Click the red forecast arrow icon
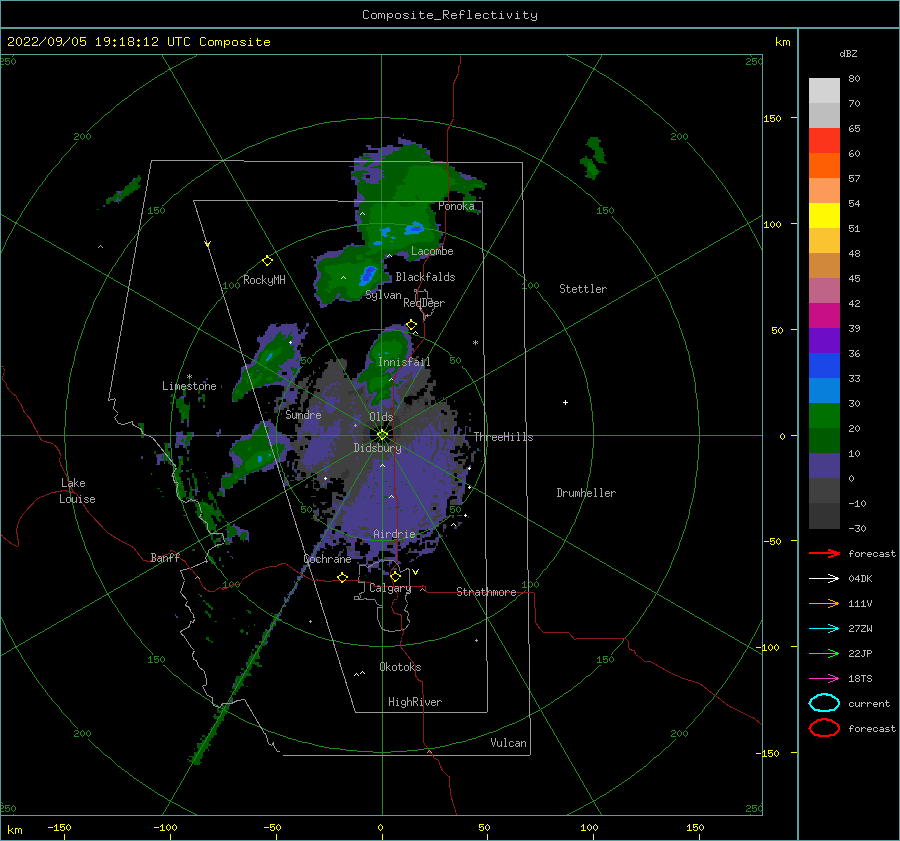The width and height of the screenshot is (900, 841). (824, 553)
